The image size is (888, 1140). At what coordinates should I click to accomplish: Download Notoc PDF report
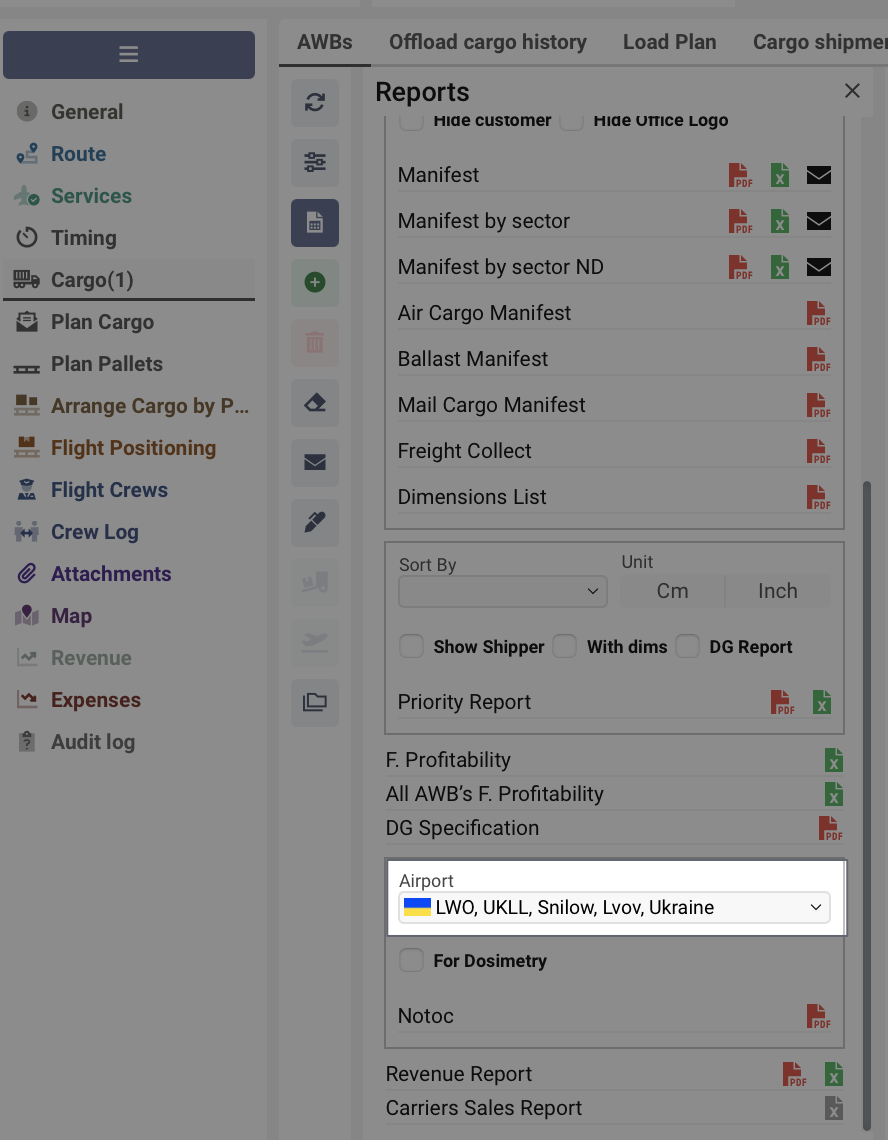pos(818,1017)
